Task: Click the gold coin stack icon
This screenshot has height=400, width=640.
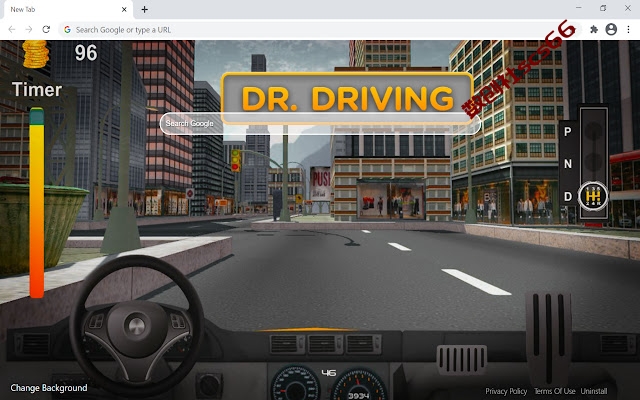Action: click(x=36, y=54)
